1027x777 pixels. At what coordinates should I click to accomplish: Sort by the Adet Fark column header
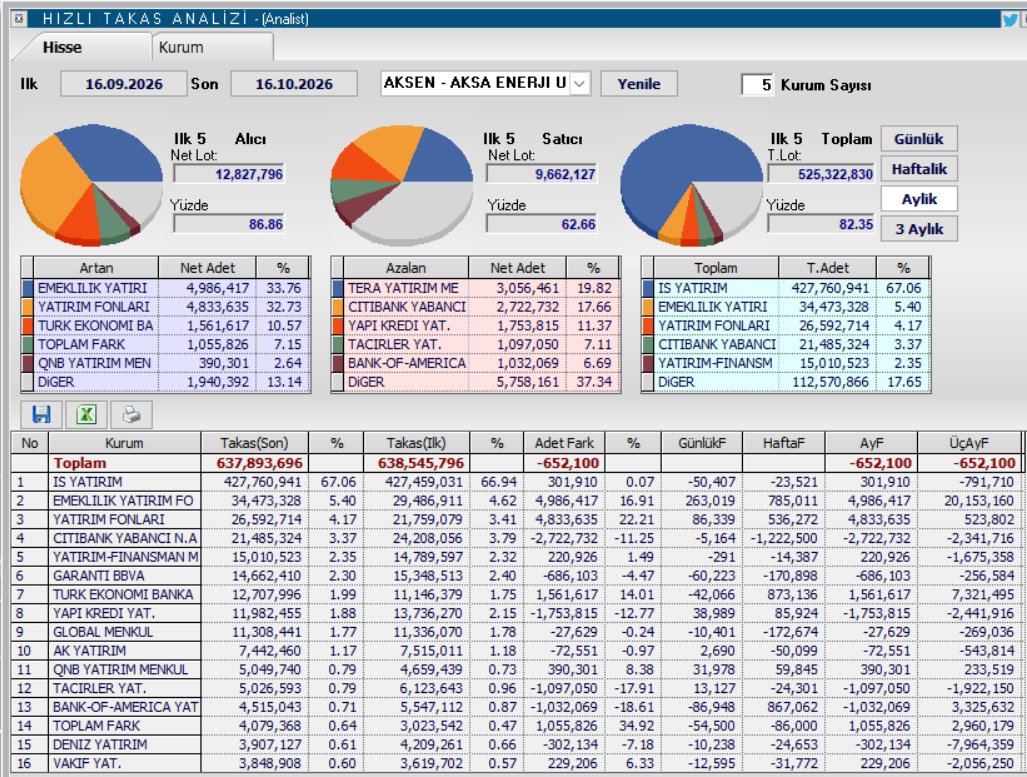point(564,443)
